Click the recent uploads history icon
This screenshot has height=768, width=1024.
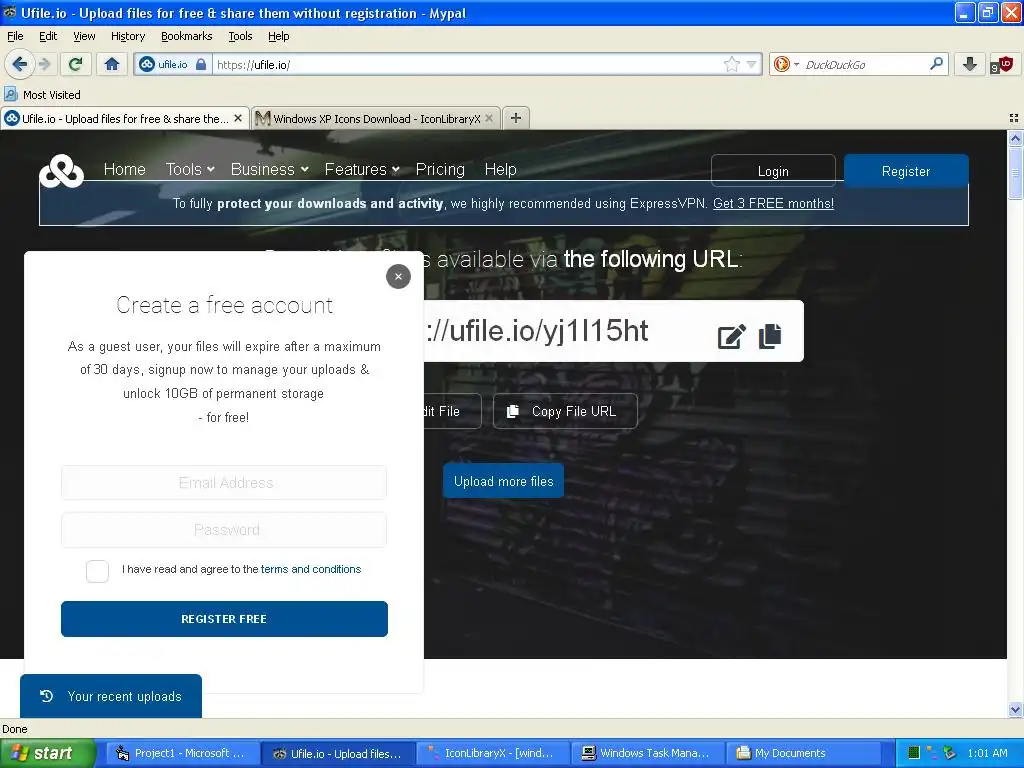pos(46,696)
